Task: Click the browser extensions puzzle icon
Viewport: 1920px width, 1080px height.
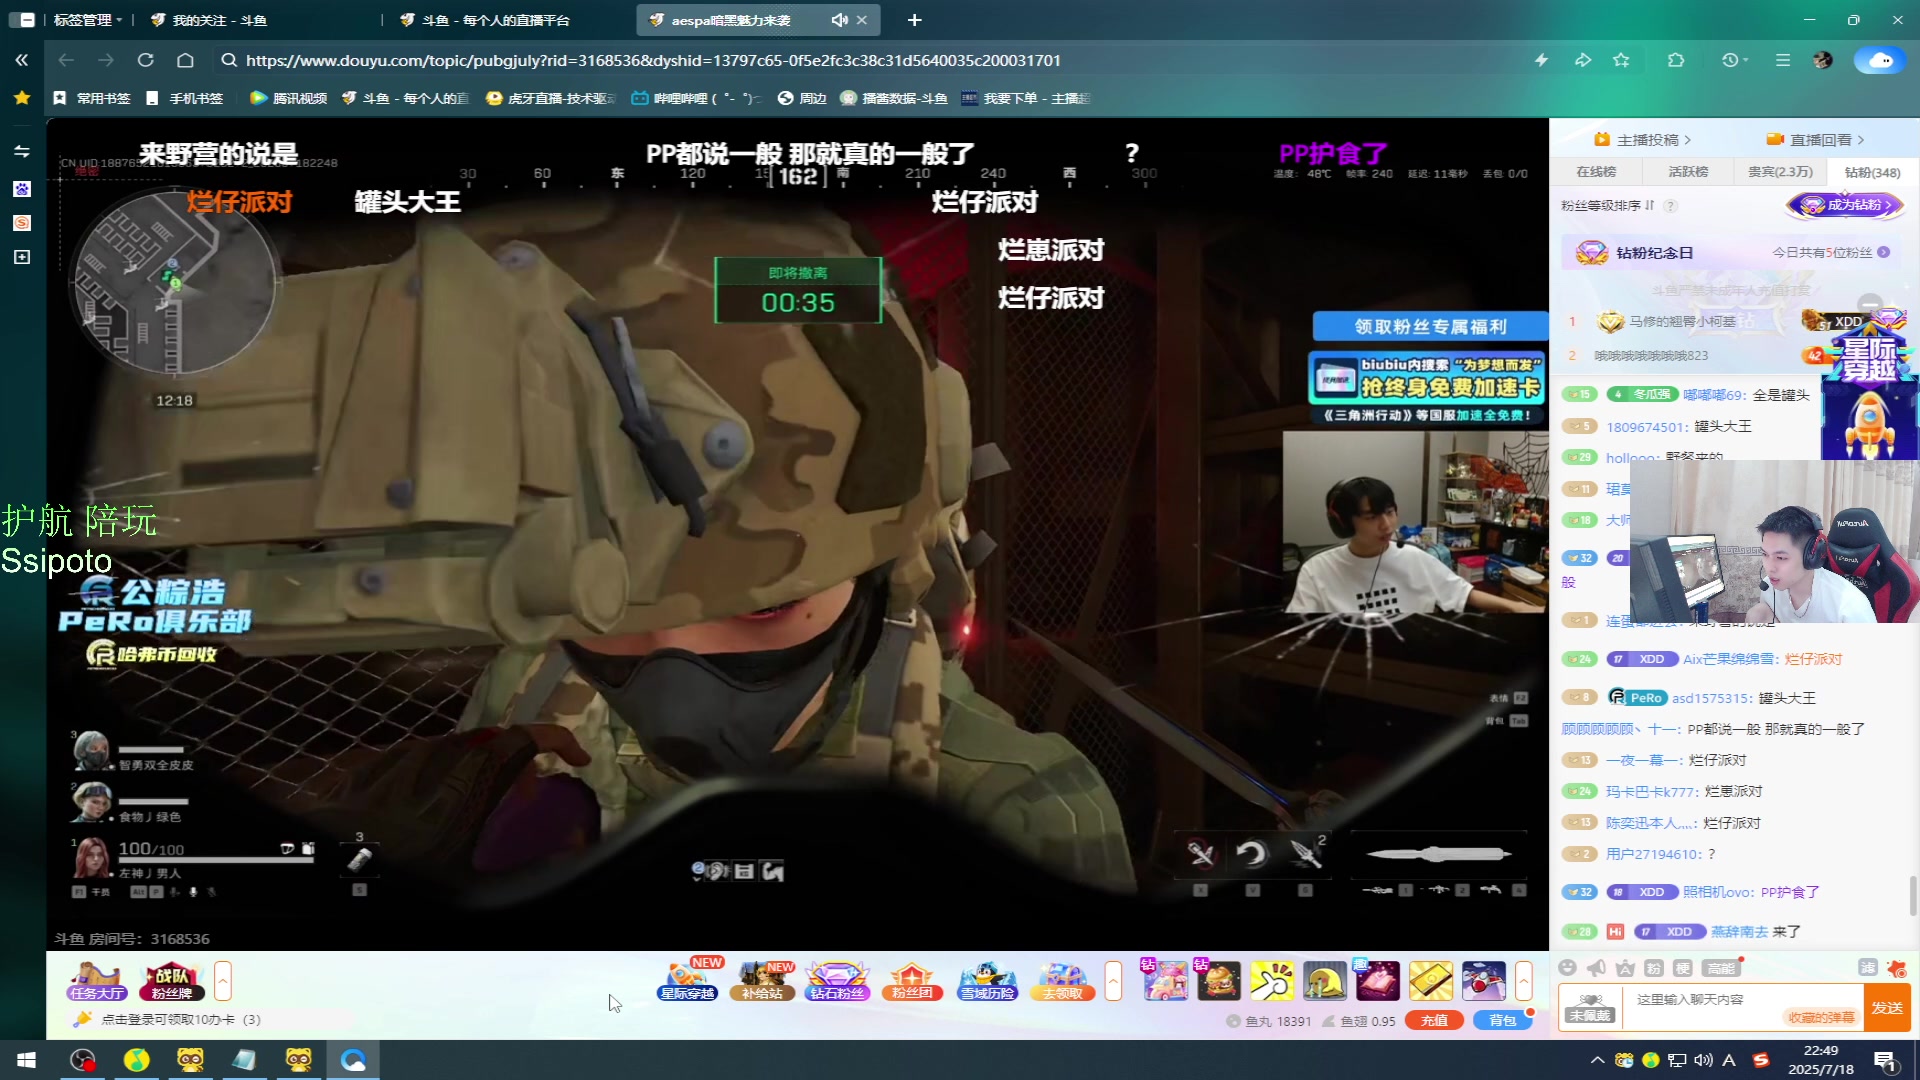Action: click(x=1676, y=60)
